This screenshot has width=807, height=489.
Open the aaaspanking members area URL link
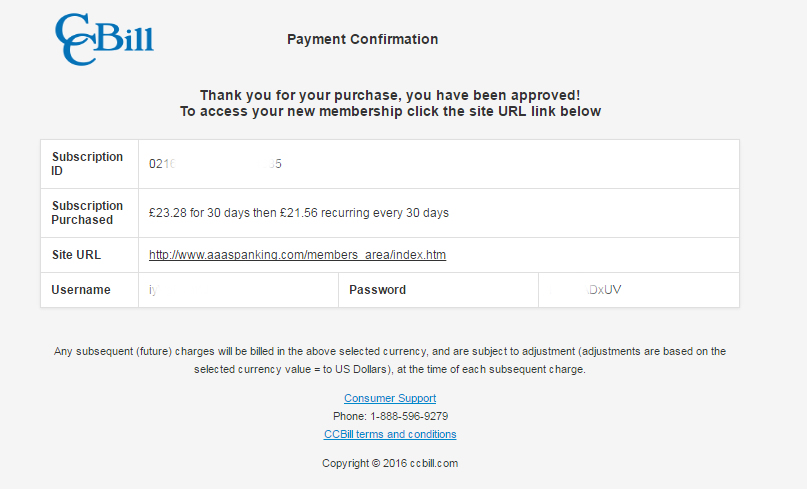pyautogui.click(x=297, y=255)
